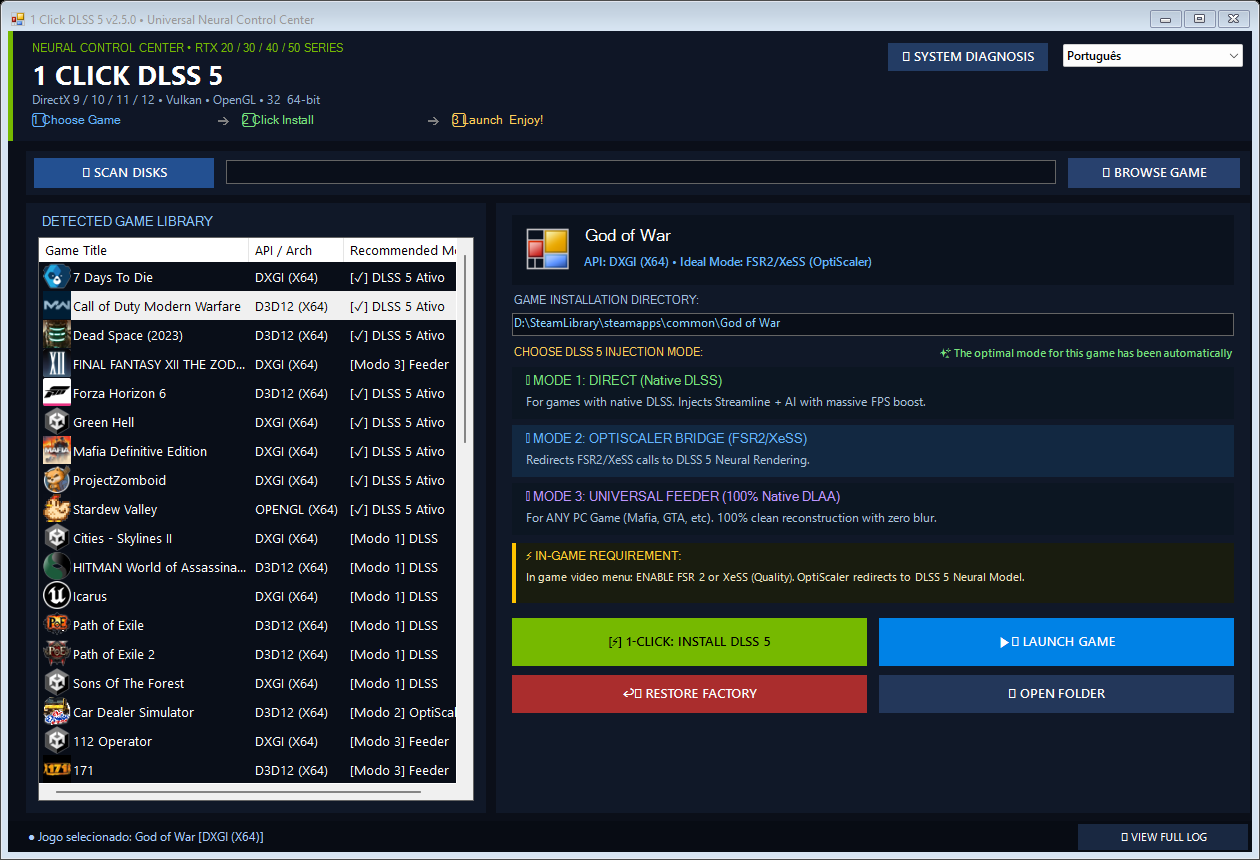Select the Call of Duty Modern Warfare row
This screenshot has width=1260, height=860.
[x=248, y=306]
